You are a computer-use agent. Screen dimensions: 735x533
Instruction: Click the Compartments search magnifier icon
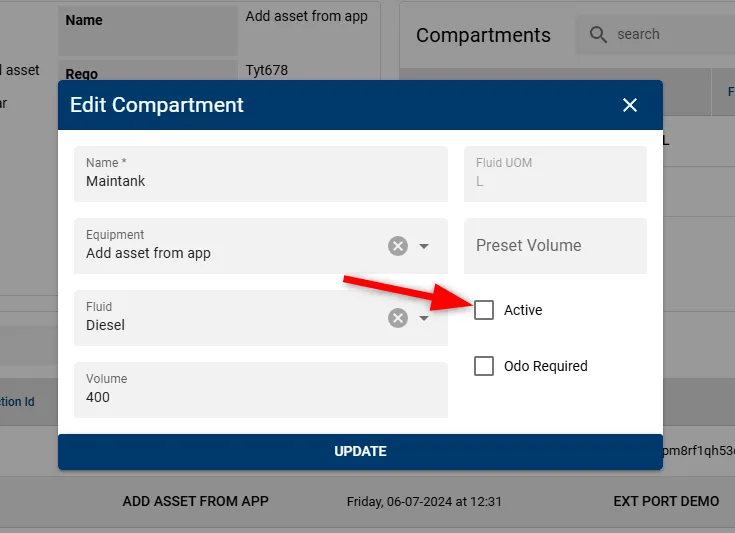click(x=598, y=34)
